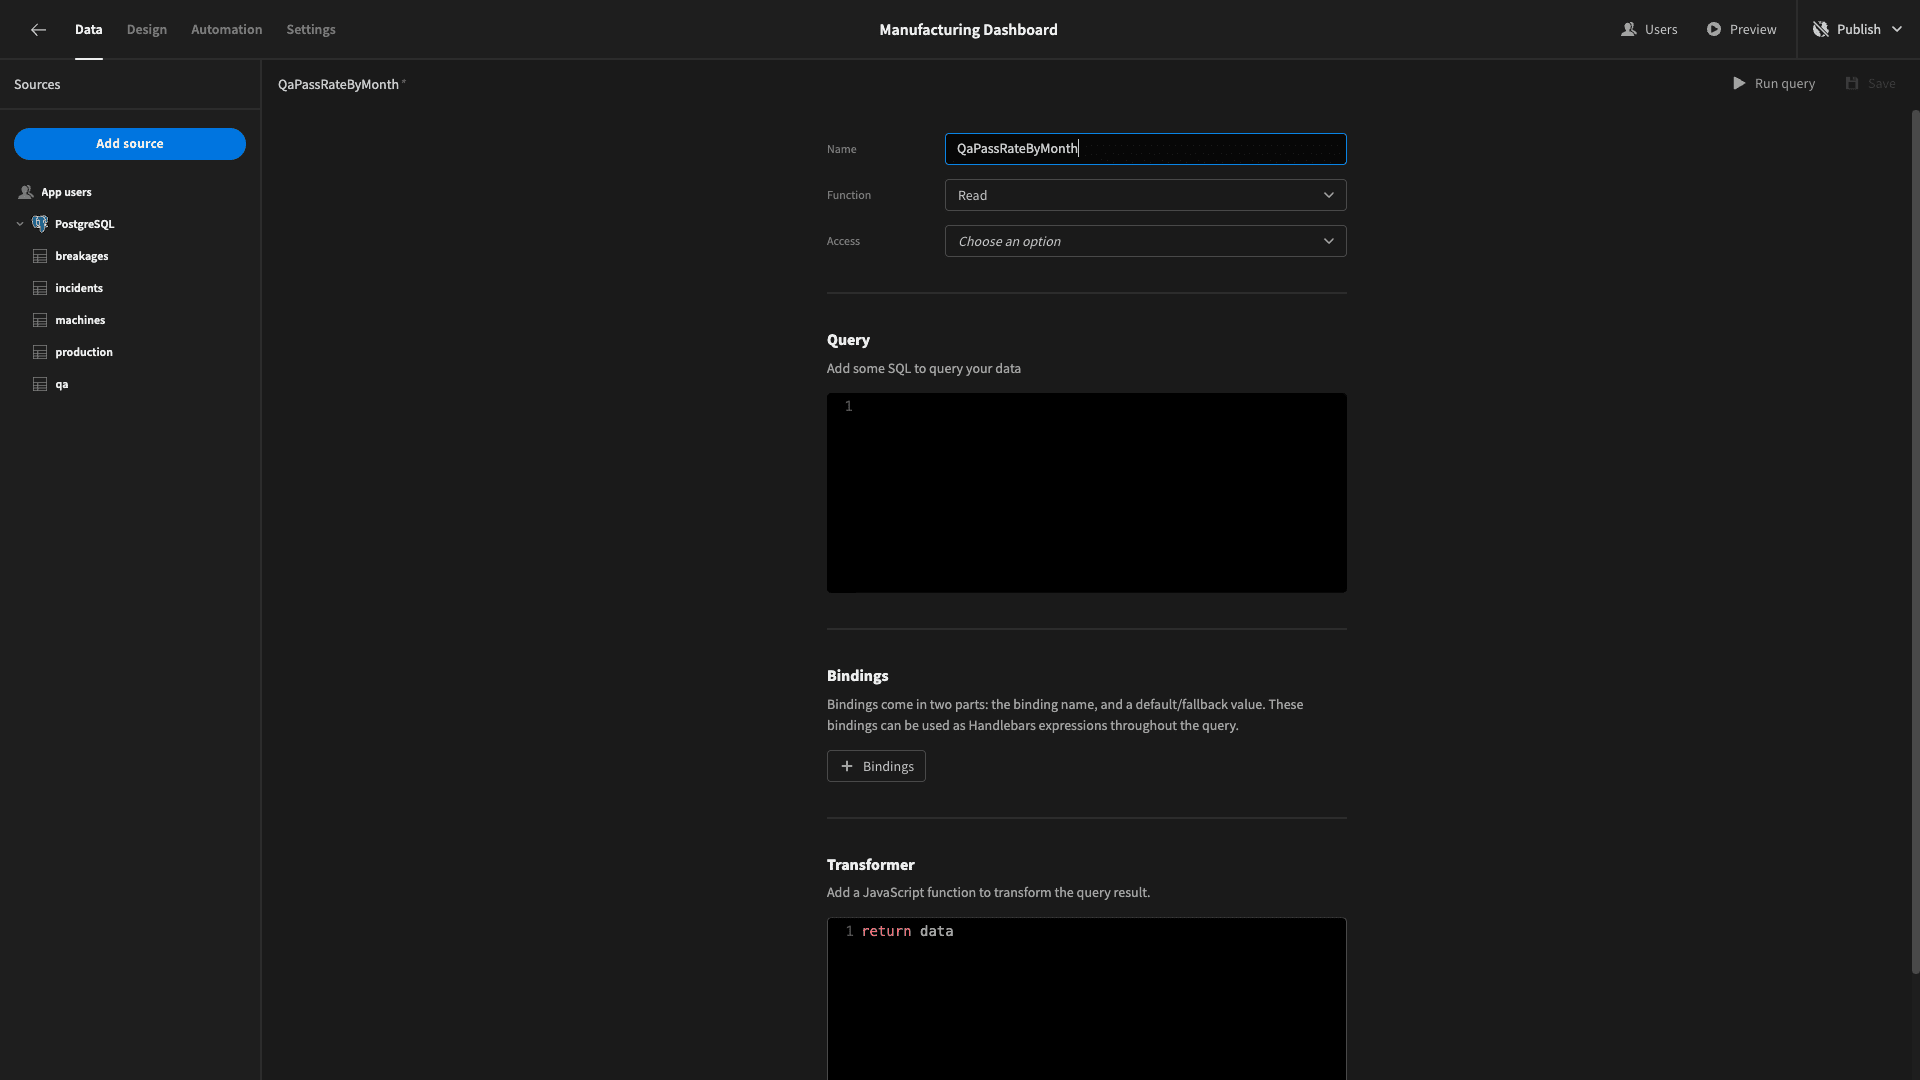Image resolution: width=1920 pixels, height=1080 pixels.
Task: Click inside the SQL Query editor
Action: click(x=1086, y=493)
